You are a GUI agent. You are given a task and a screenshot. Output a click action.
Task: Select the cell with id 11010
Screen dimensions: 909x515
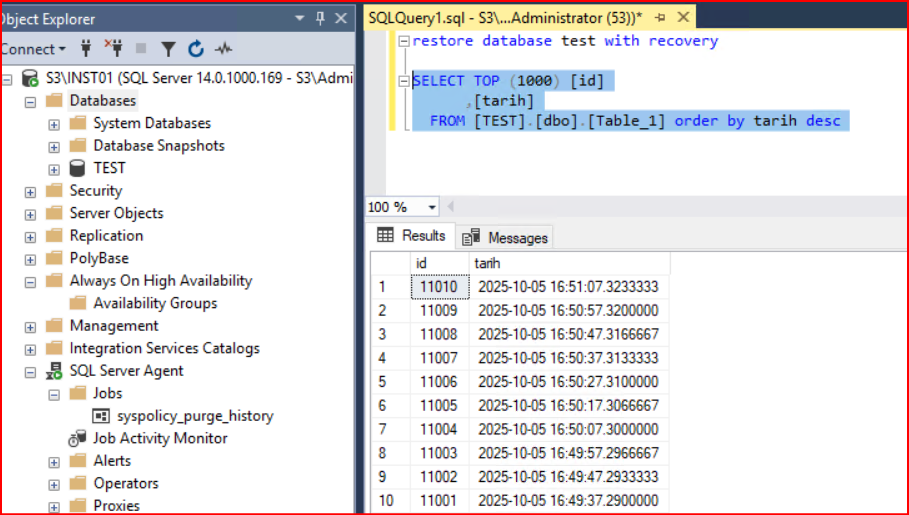tap(438, 287)
